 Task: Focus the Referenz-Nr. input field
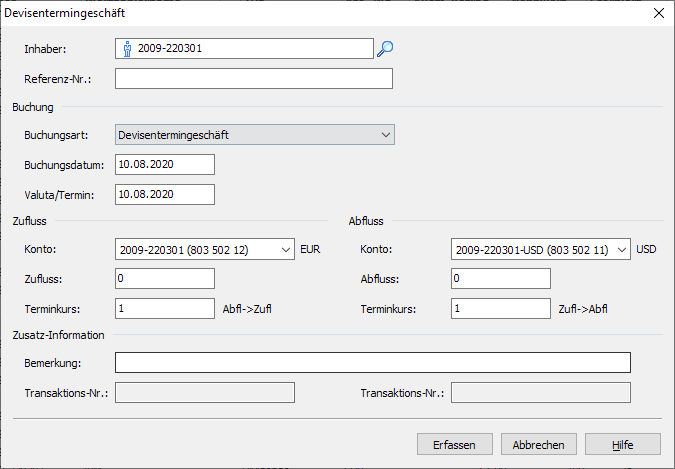pyautogui.click(x=254, y=79)
